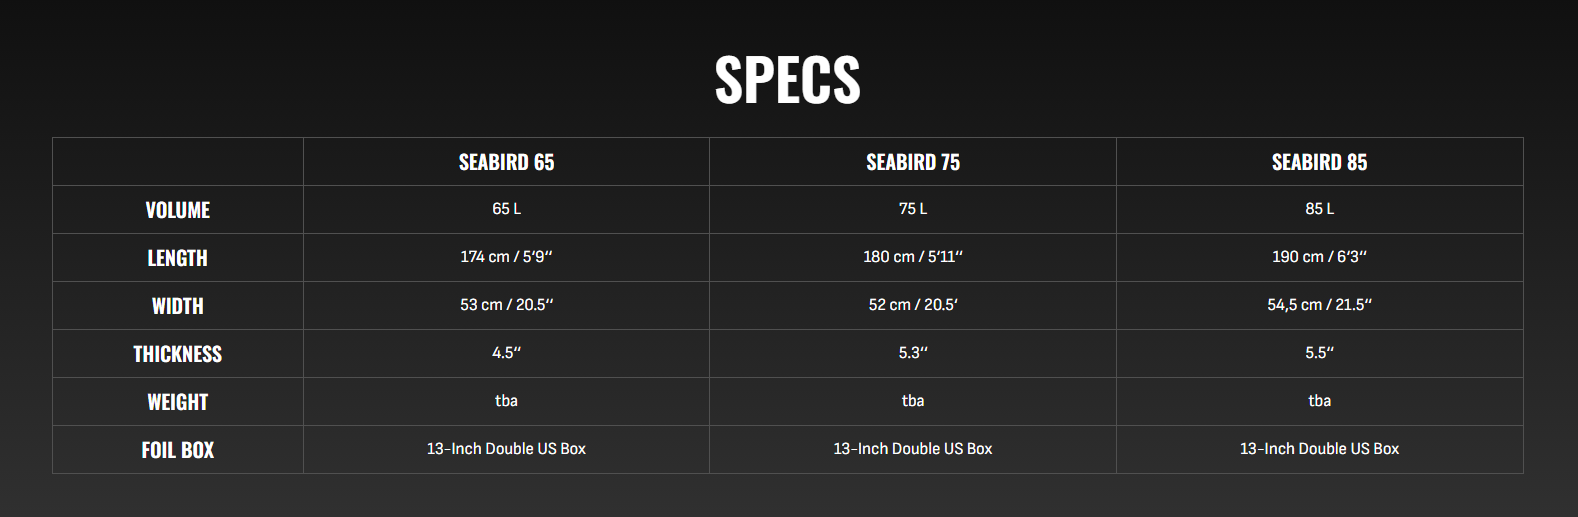Screen dimensions: 1578x517
Task: Click the Foil Box row label
Action: pos(178,450)
